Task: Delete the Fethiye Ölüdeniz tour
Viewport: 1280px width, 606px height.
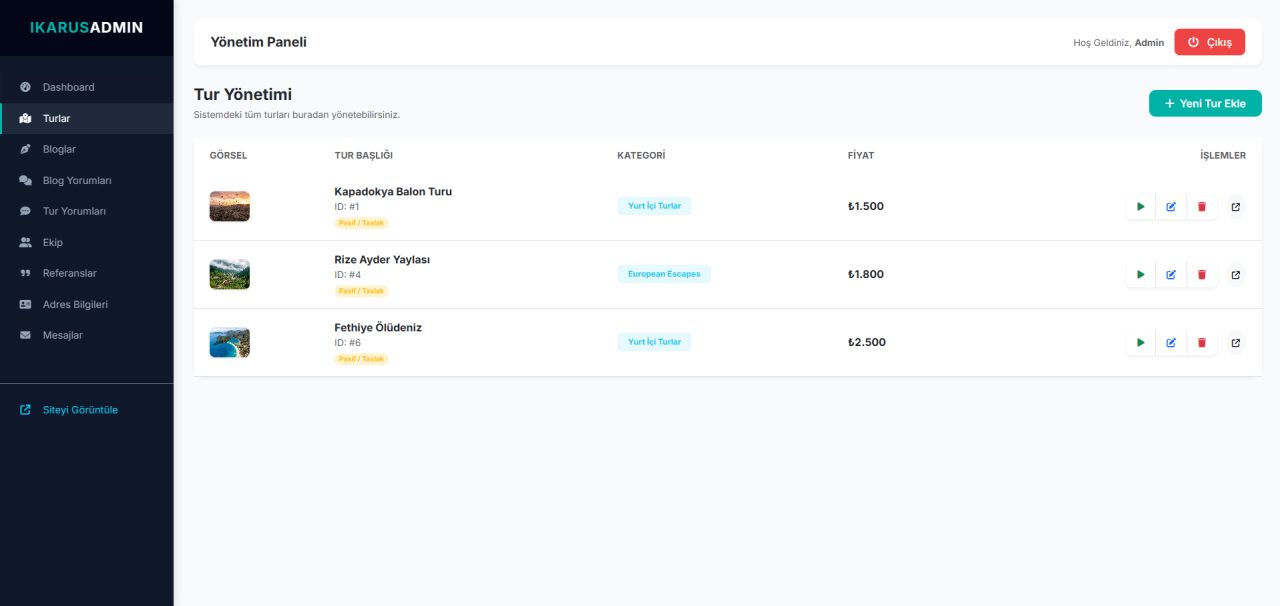Action: click(1202, 343)
